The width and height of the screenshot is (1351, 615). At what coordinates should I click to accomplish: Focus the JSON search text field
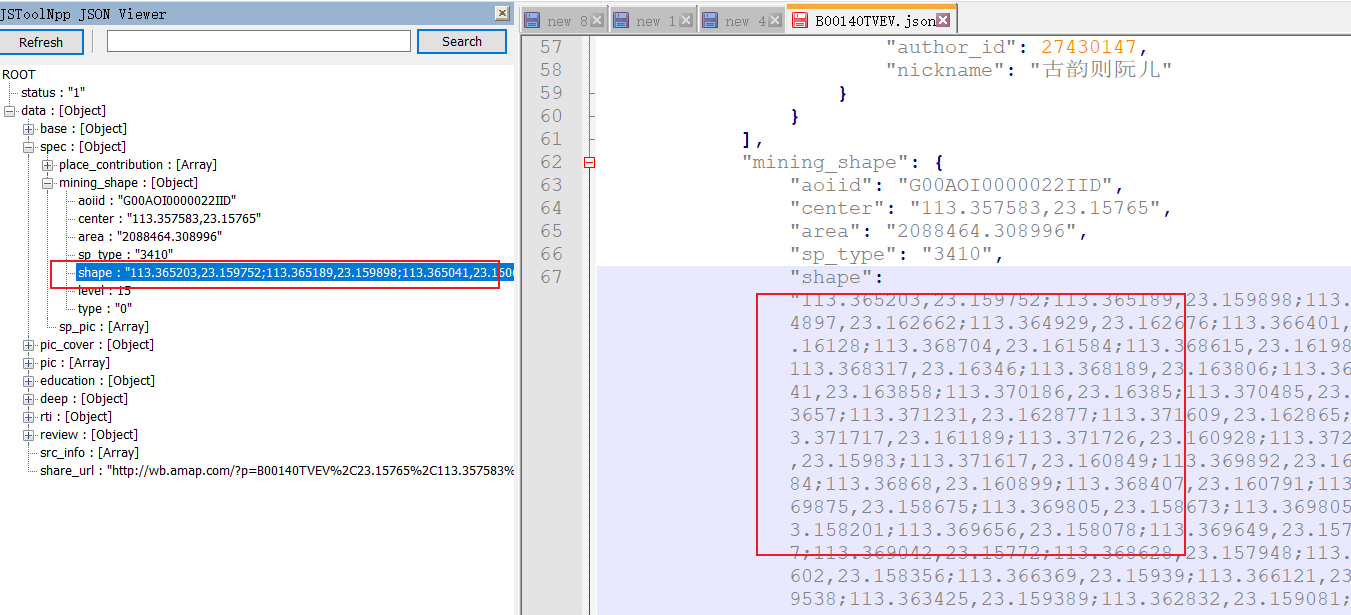[x=259, y=41]
